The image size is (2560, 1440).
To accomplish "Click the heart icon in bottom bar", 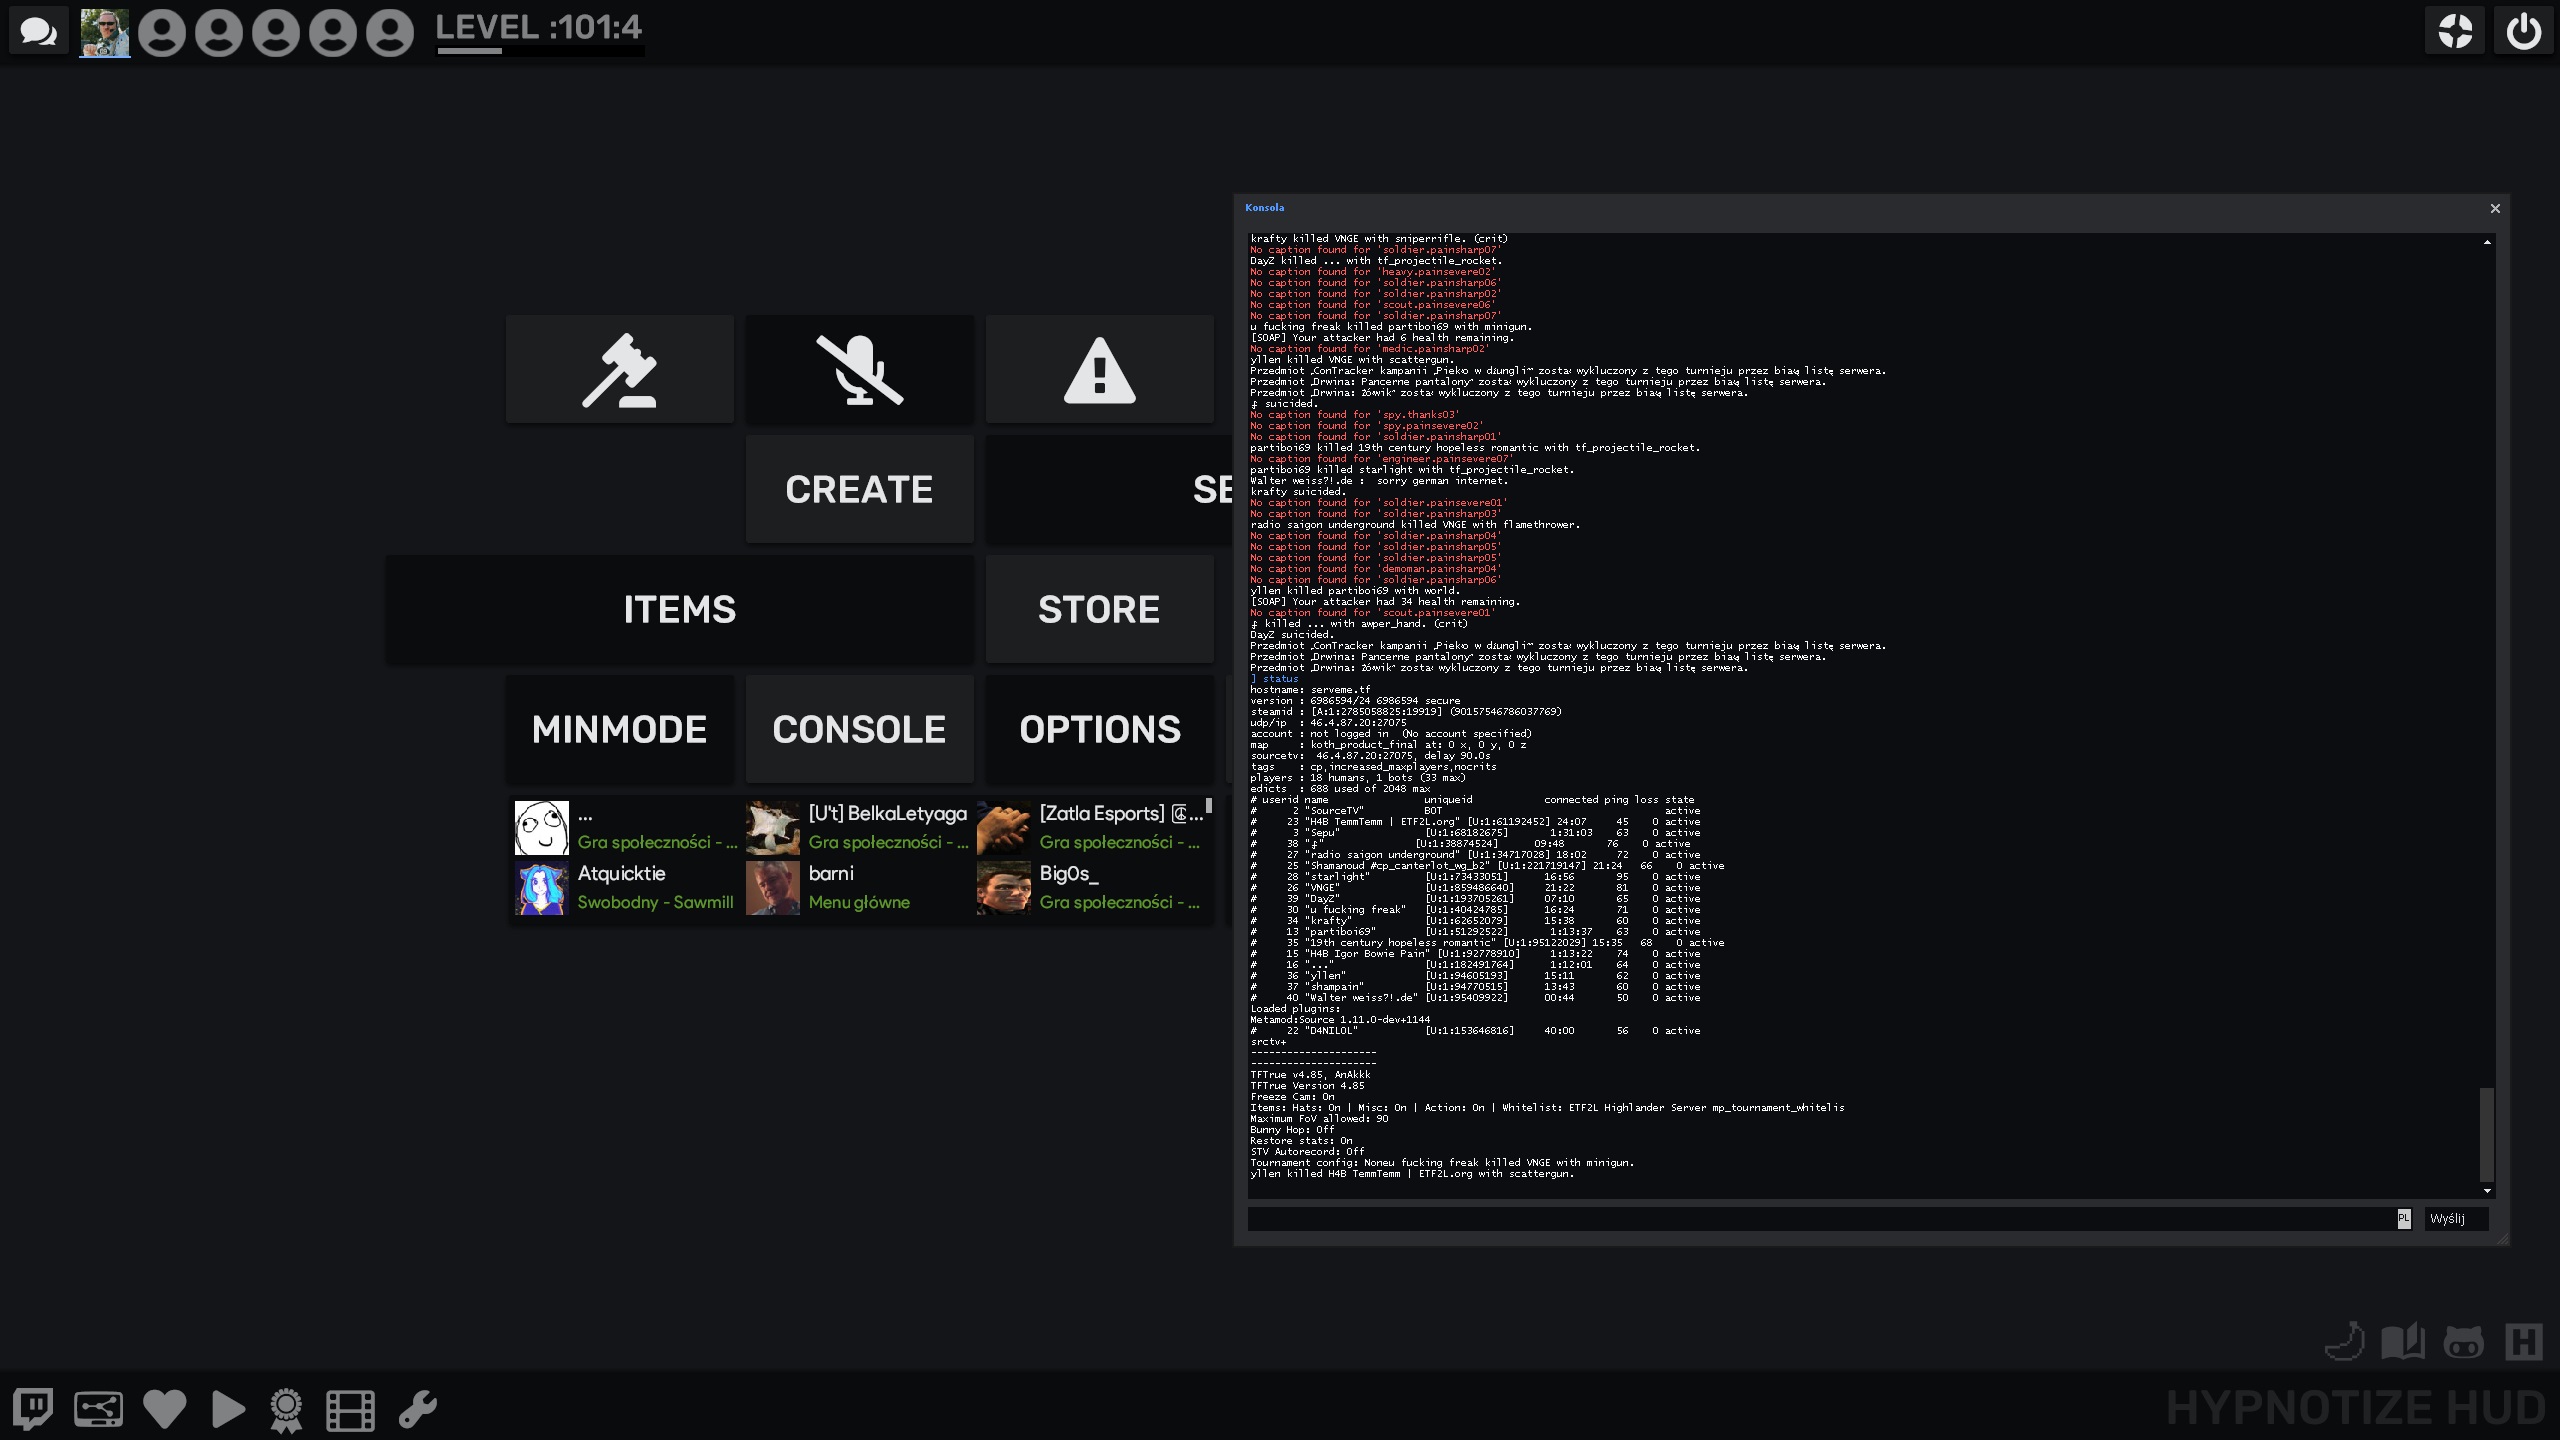I will click(165, 1409).
